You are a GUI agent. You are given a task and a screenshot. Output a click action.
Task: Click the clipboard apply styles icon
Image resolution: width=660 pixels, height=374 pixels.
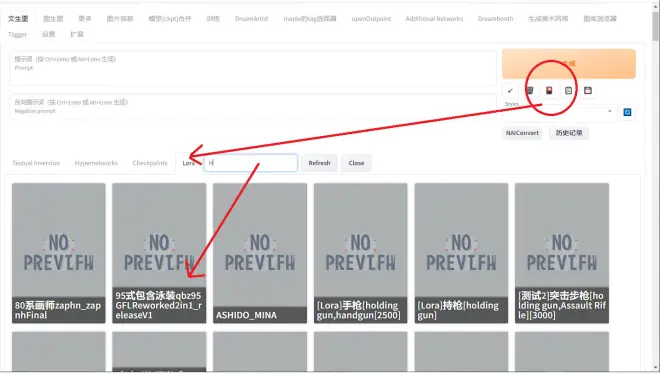(568, 90)
